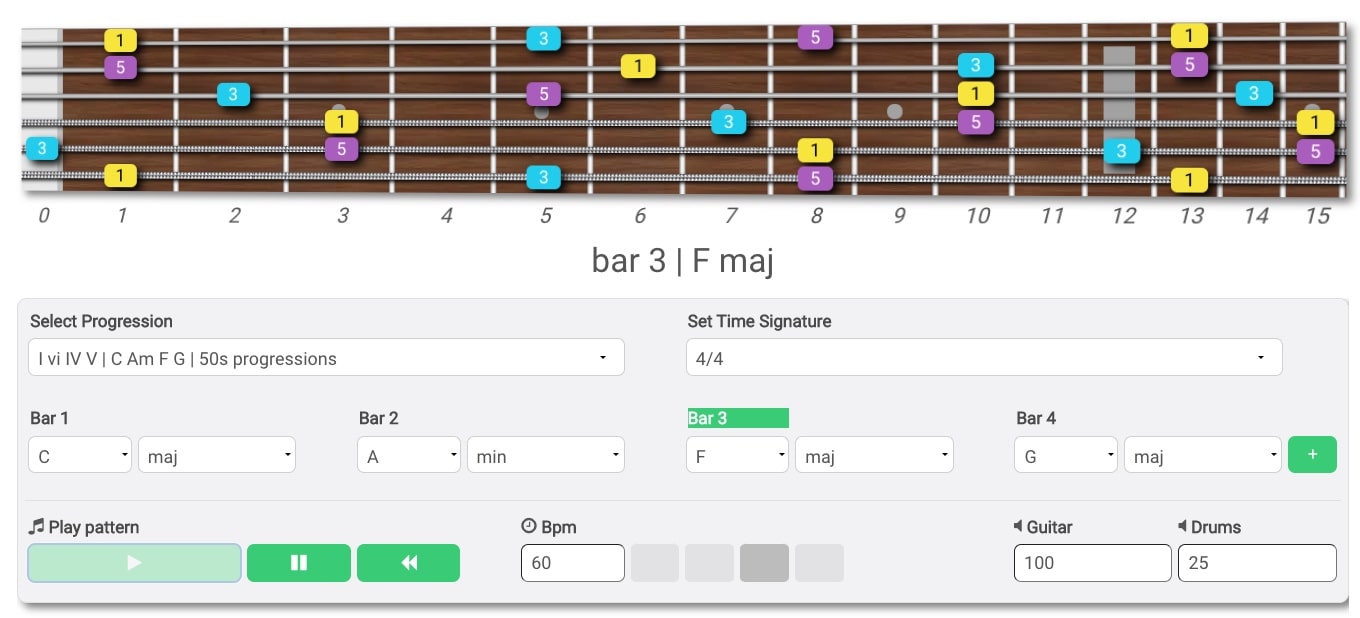The height and width of the screenshot is (618, 1360).
Task: Click the speaker icon beside the Drums label
Action: pyautogui.click(x=1185, y=527)
